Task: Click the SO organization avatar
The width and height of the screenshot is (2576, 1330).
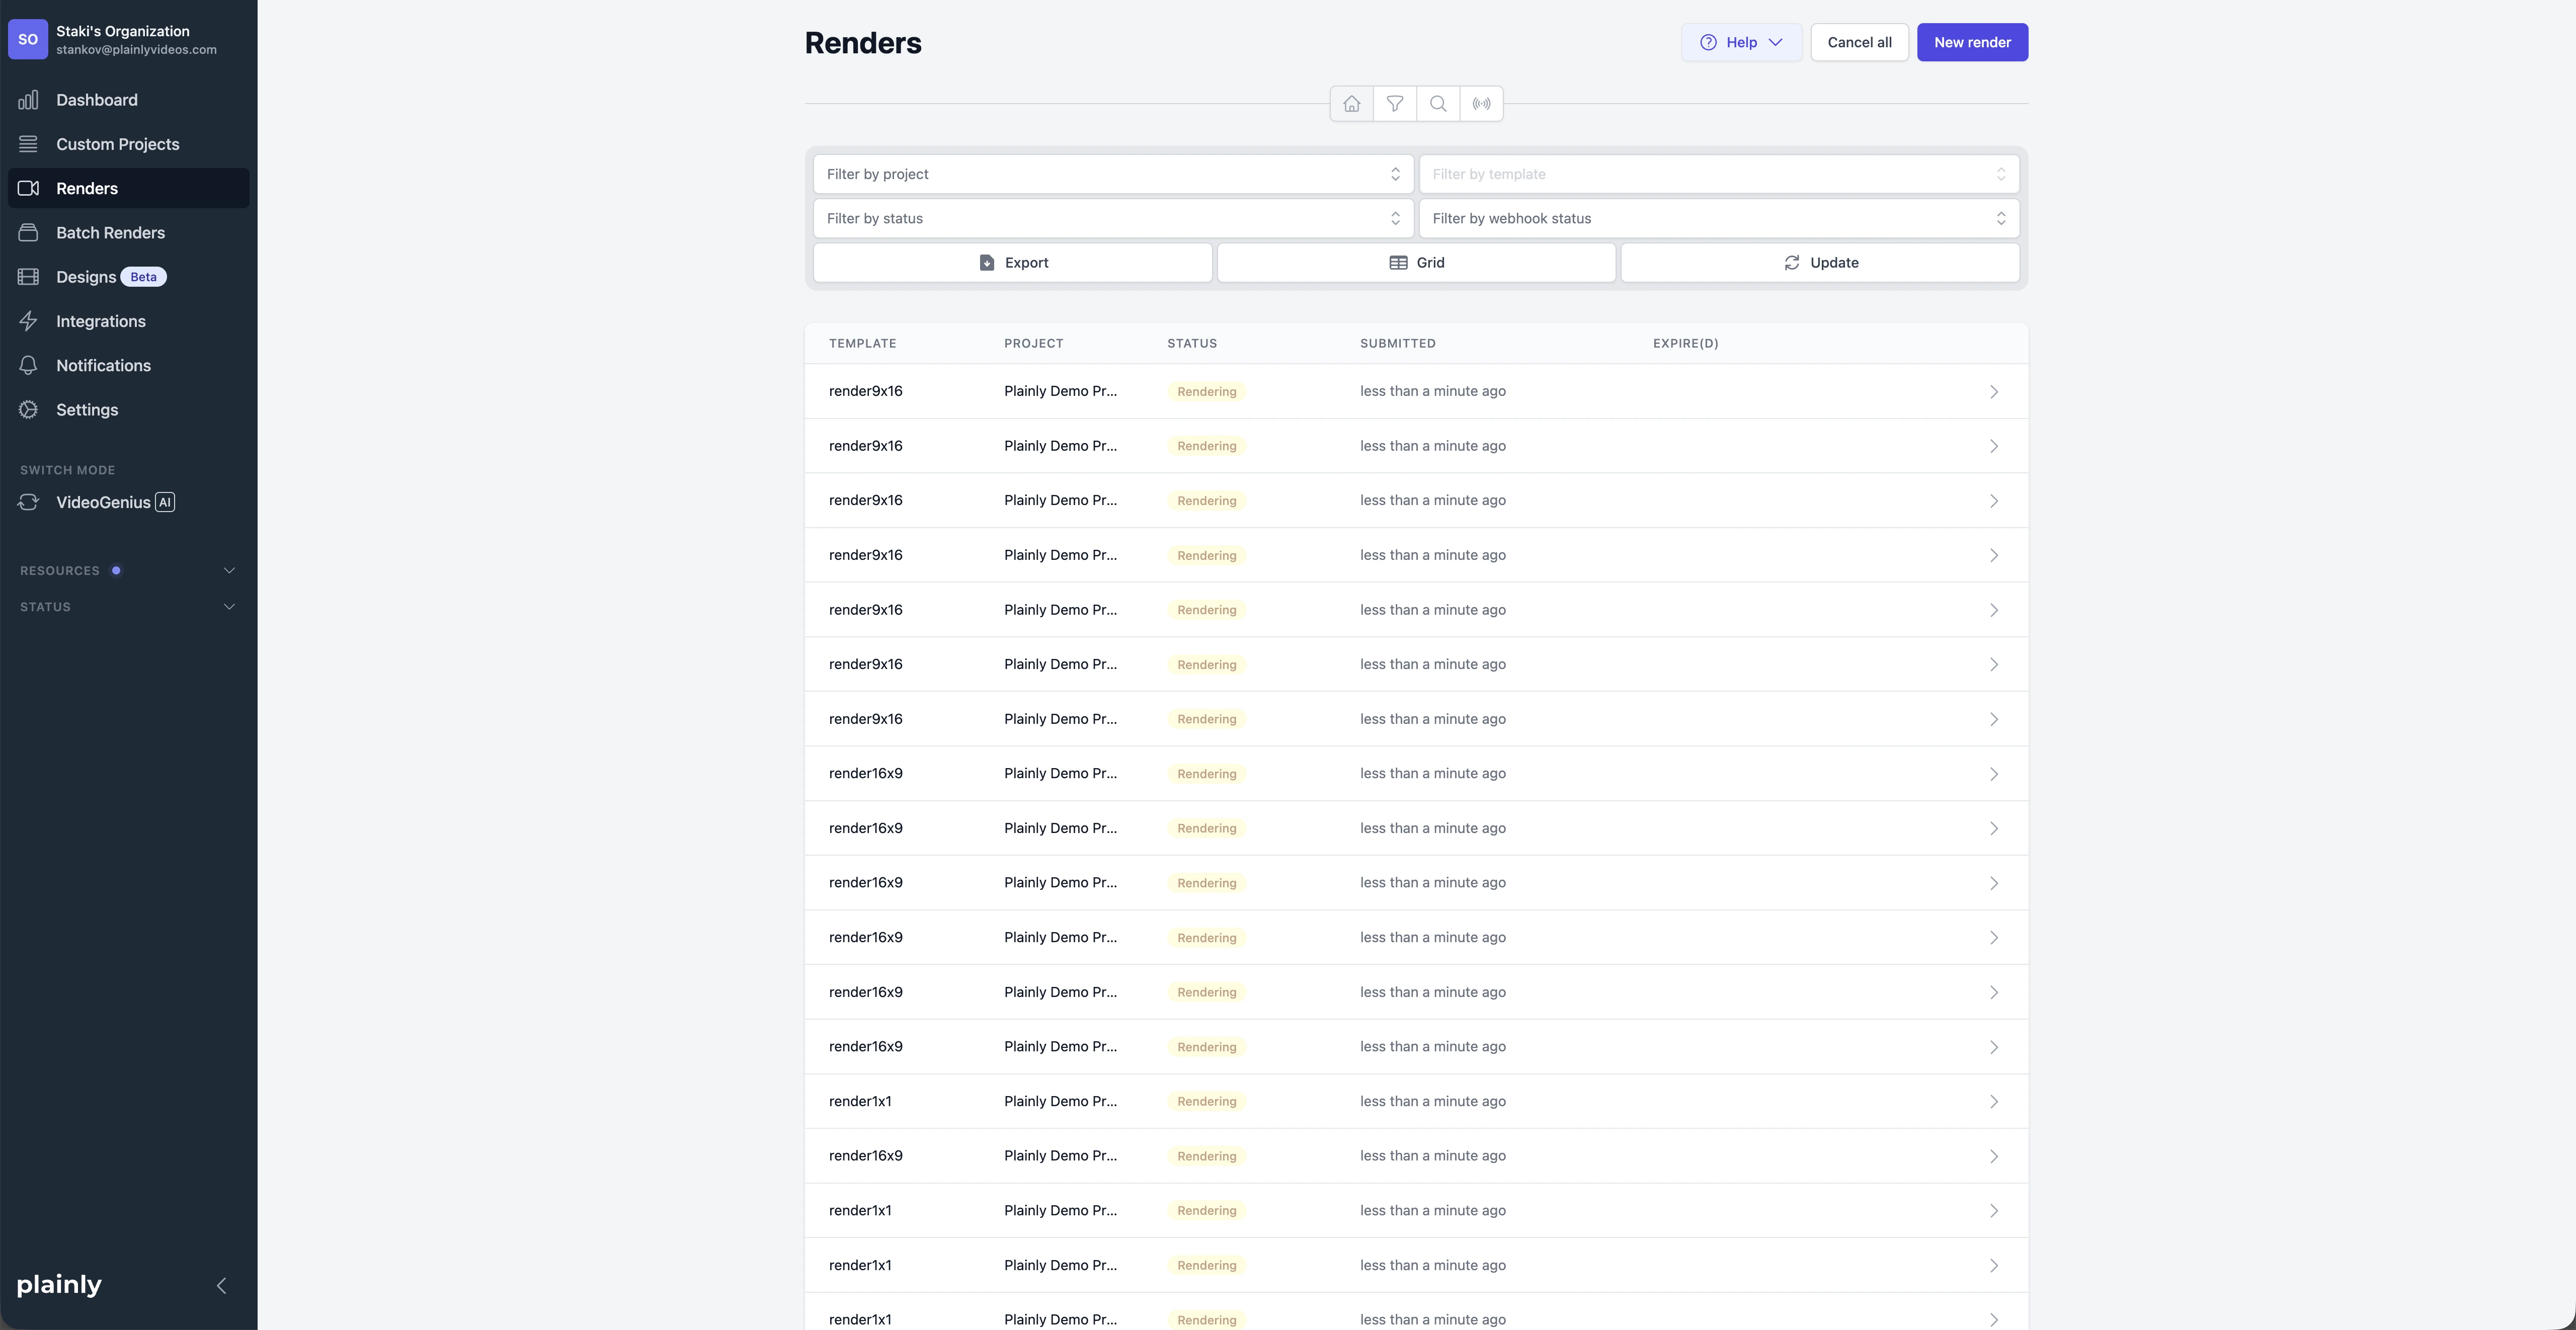Action: [x=28, y=40]
